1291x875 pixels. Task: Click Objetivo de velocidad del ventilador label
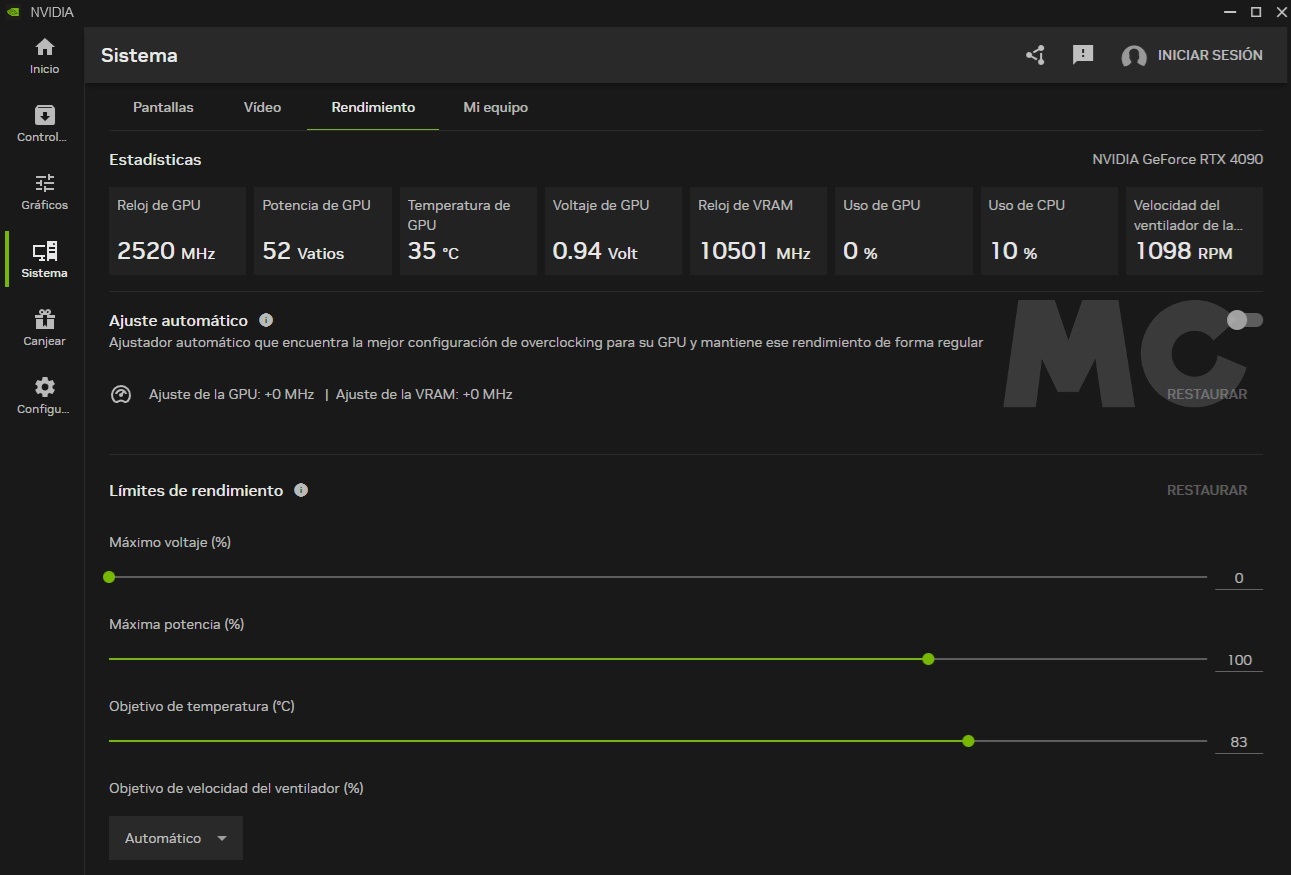pos(236,788)
